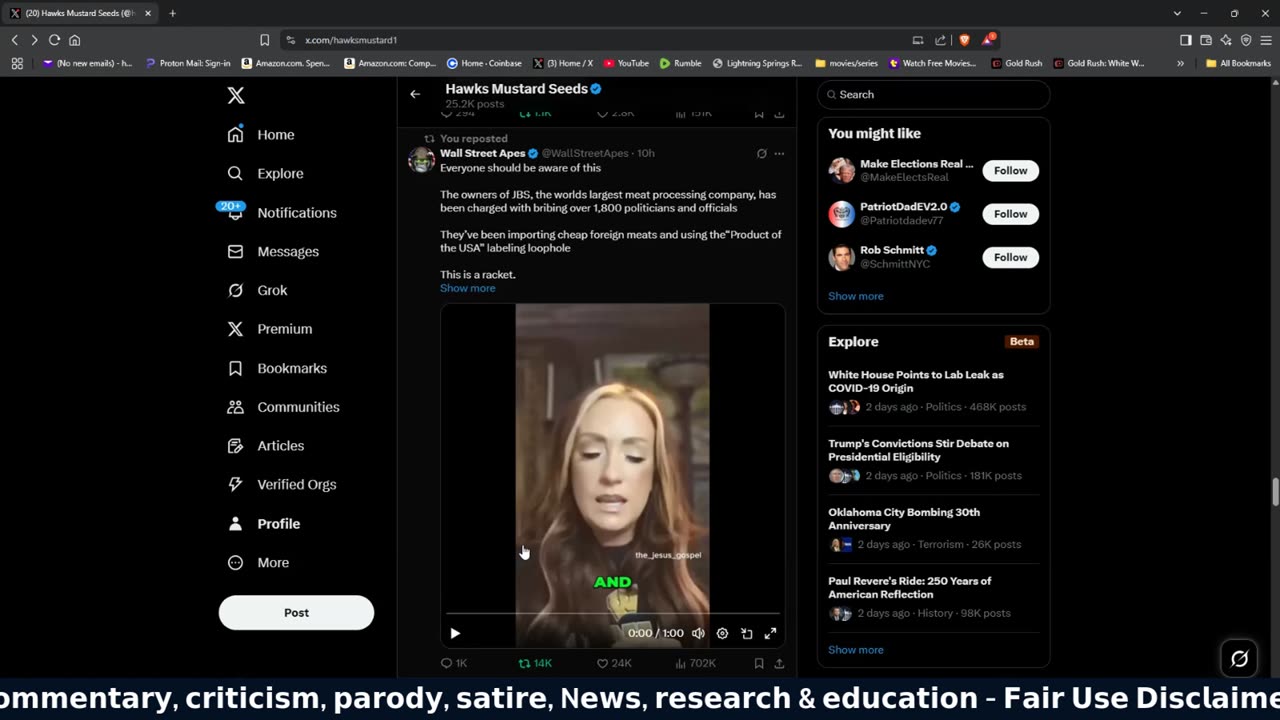
Task: Click the Search X input field
Action: click(x=934, y=94)
